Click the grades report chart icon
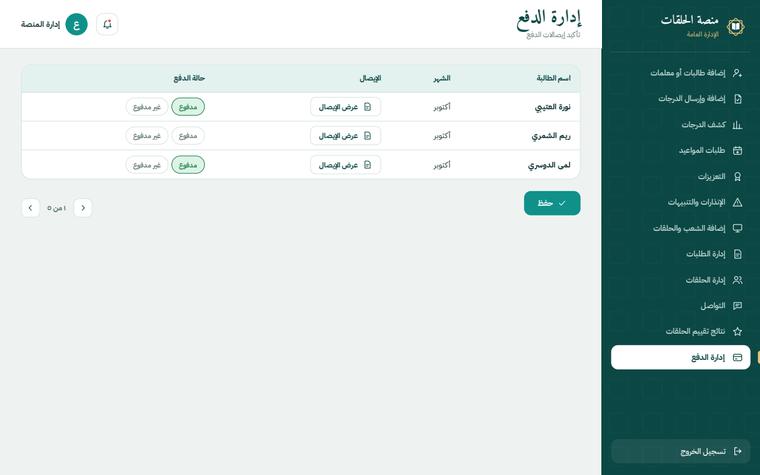Viewport: 760px width, 475px height. point(737,125)
